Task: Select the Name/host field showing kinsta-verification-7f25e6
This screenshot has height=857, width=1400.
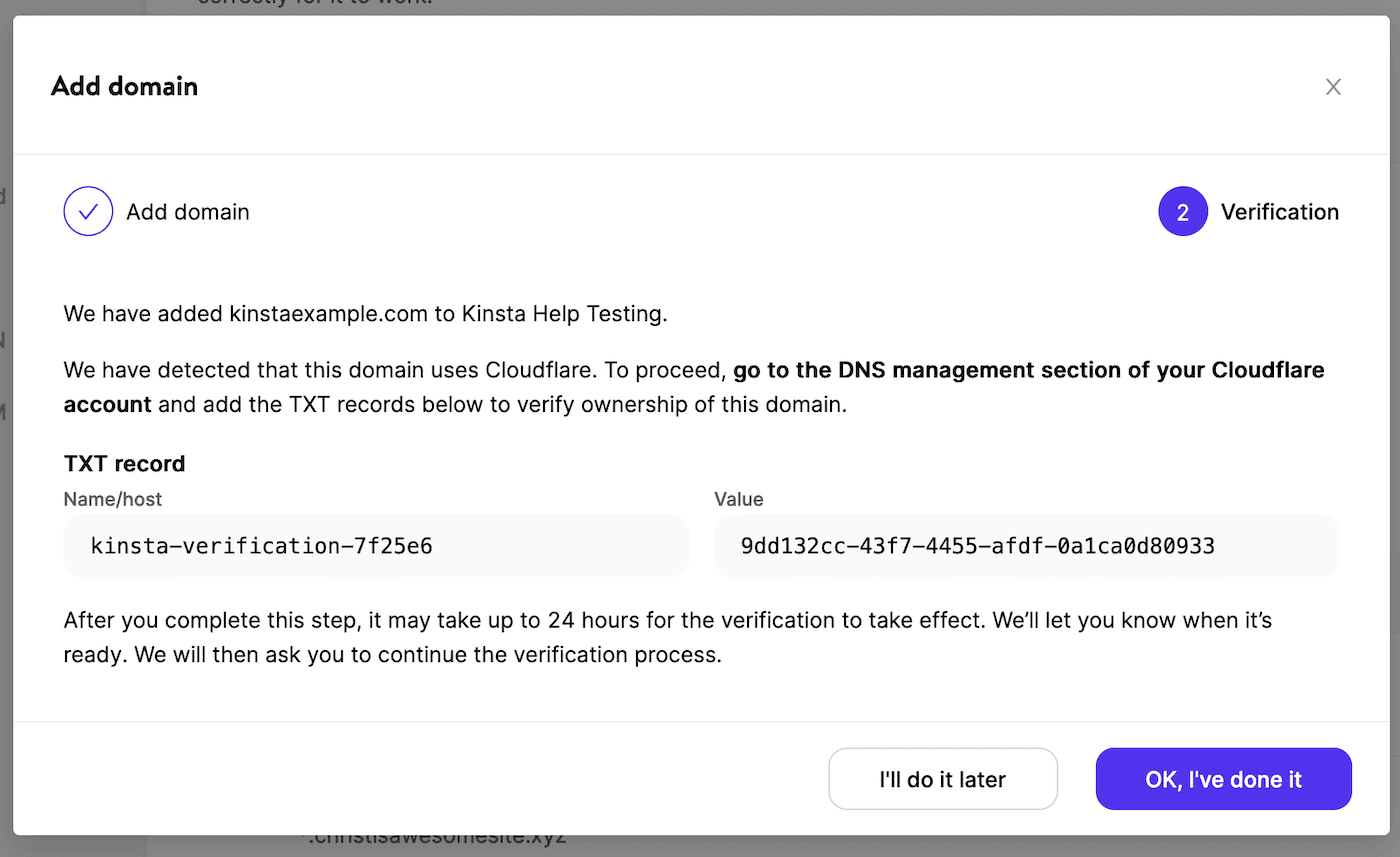Action: tap(376, 546)
